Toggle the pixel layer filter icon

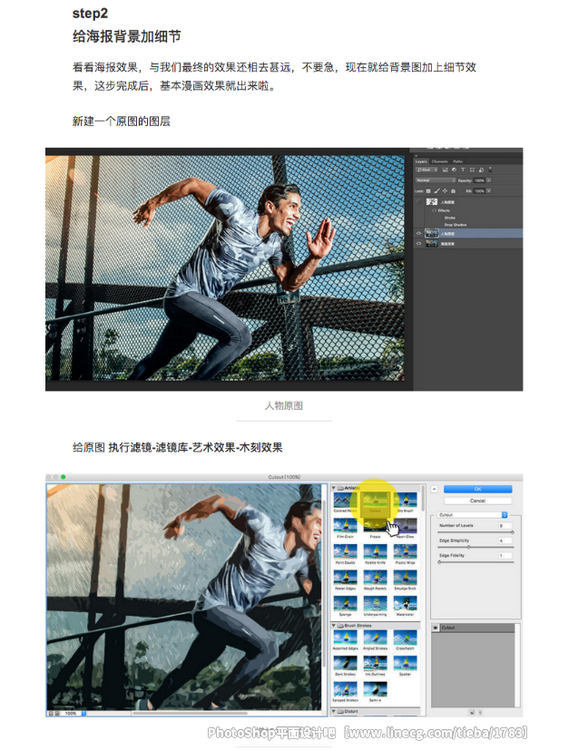point(445,170)
